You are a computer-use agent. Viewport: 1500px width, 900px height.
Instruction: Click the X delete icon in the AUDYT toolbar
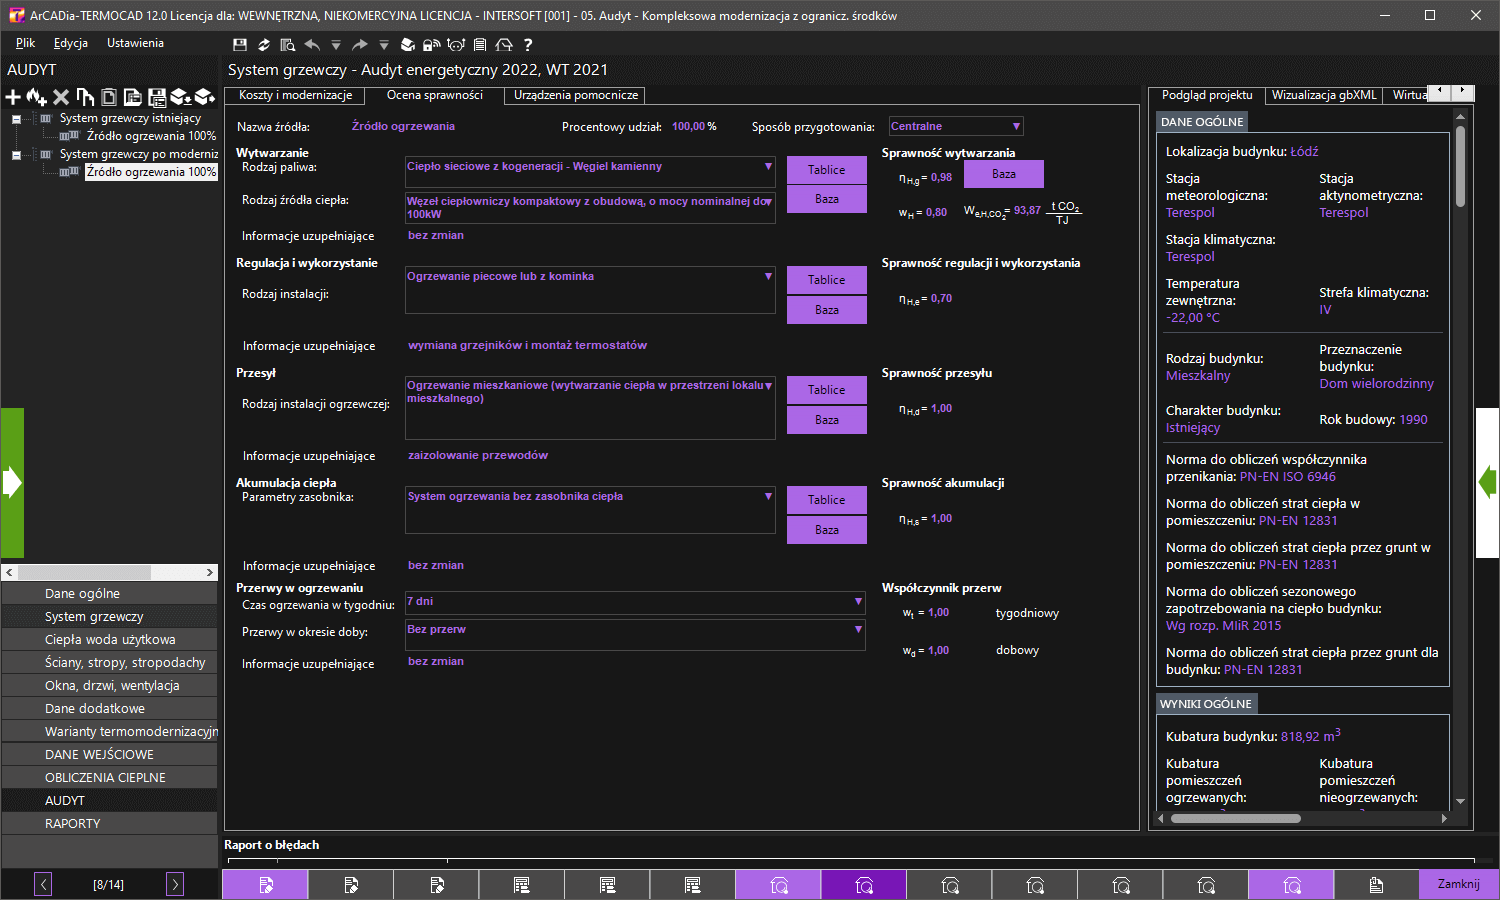[x=61, y=97]
